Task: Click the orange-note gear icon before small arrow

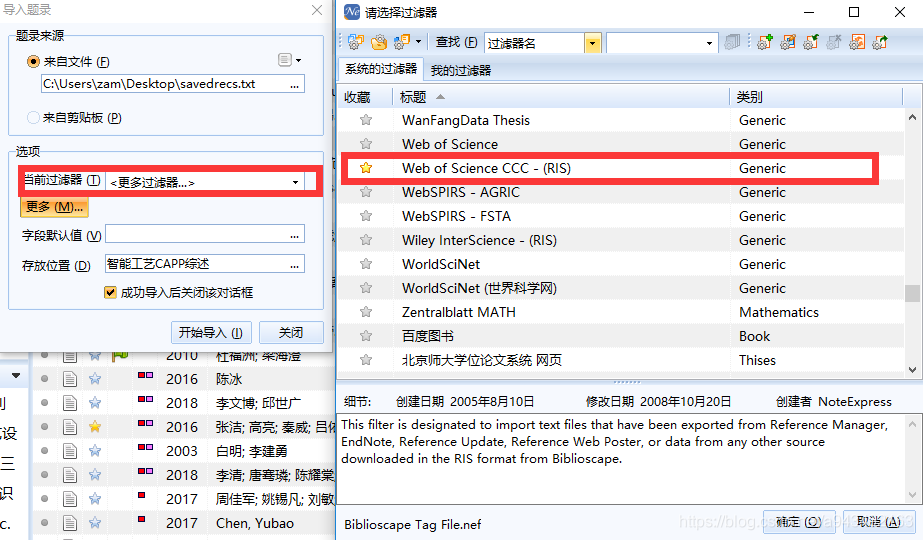Action: 402,42
